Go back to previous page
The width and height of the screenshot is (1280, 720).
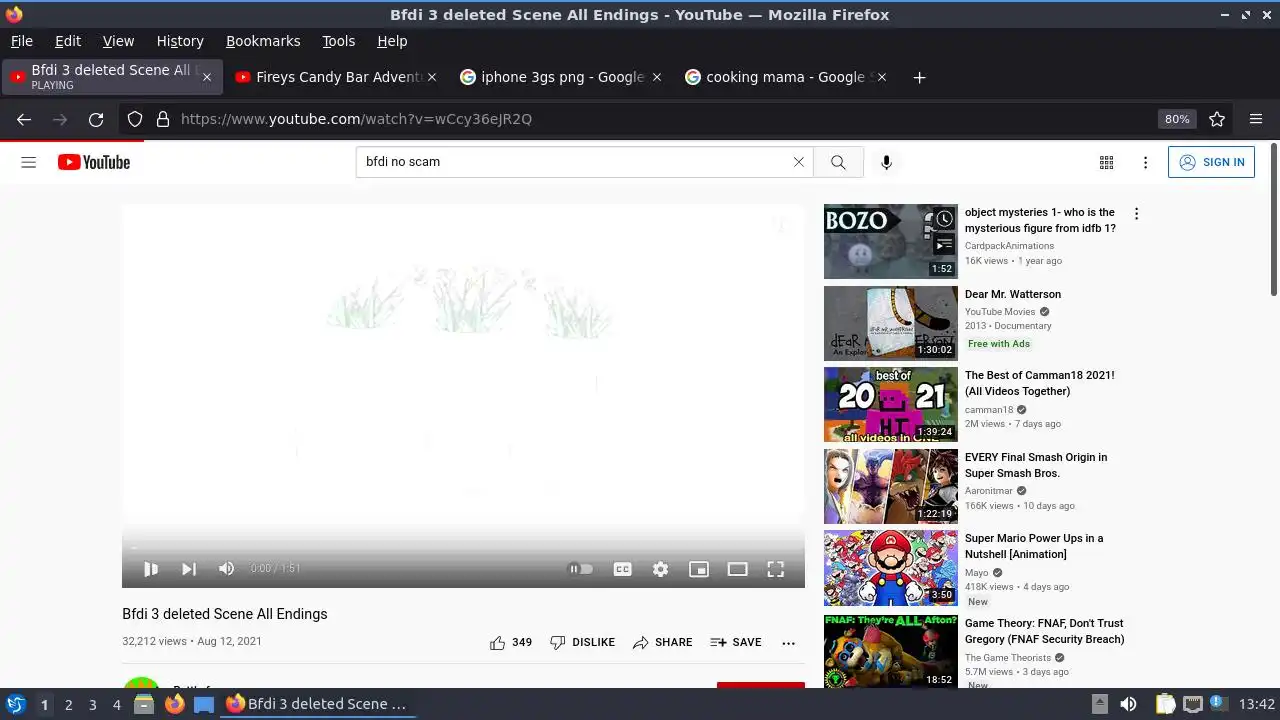click(24, 119)
